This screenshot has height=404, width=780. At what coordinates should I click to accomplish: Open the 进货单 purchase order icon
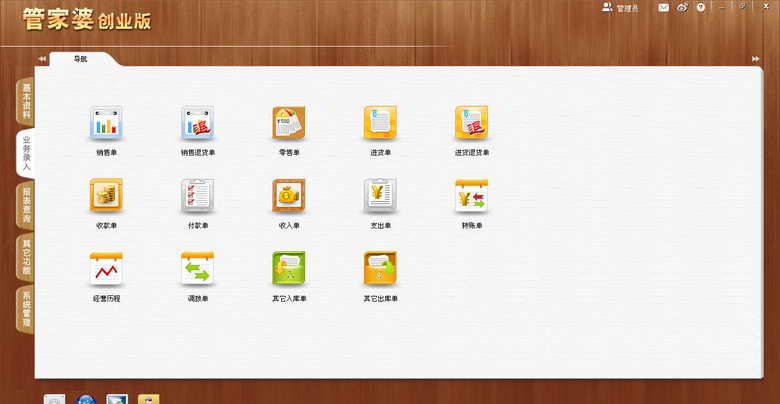pyautogui.click(x=380, y=123)
